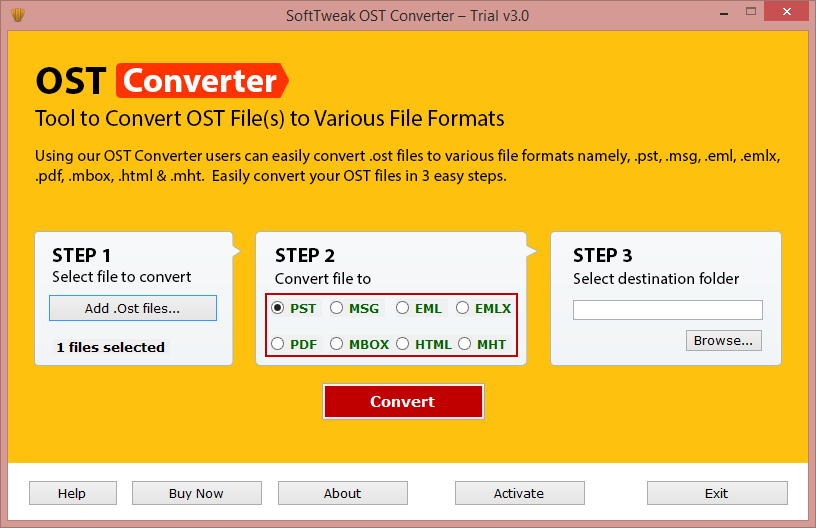The width and height of the screenshot is (816, 528).
Task: Click the OST Converter logo banner
Action: coord(162,81)
